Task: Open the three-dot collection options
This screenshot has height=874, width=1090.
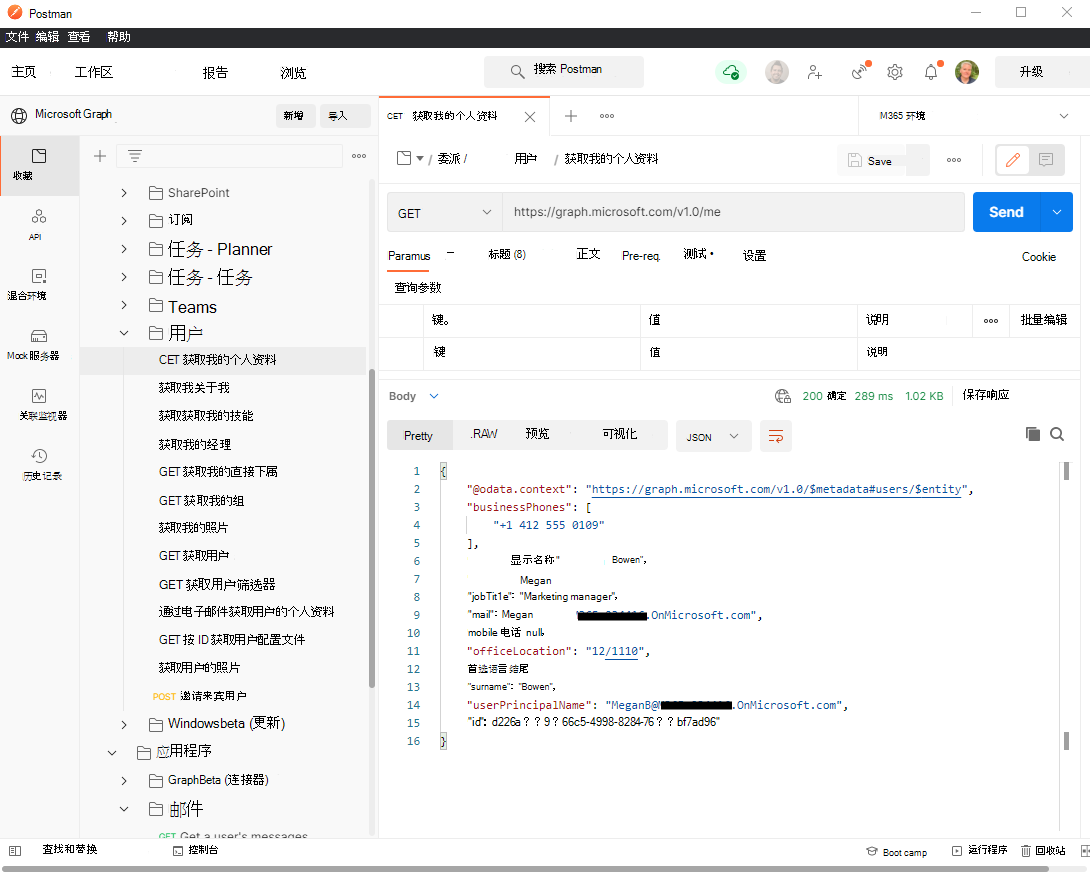Action: click(359, 156)
